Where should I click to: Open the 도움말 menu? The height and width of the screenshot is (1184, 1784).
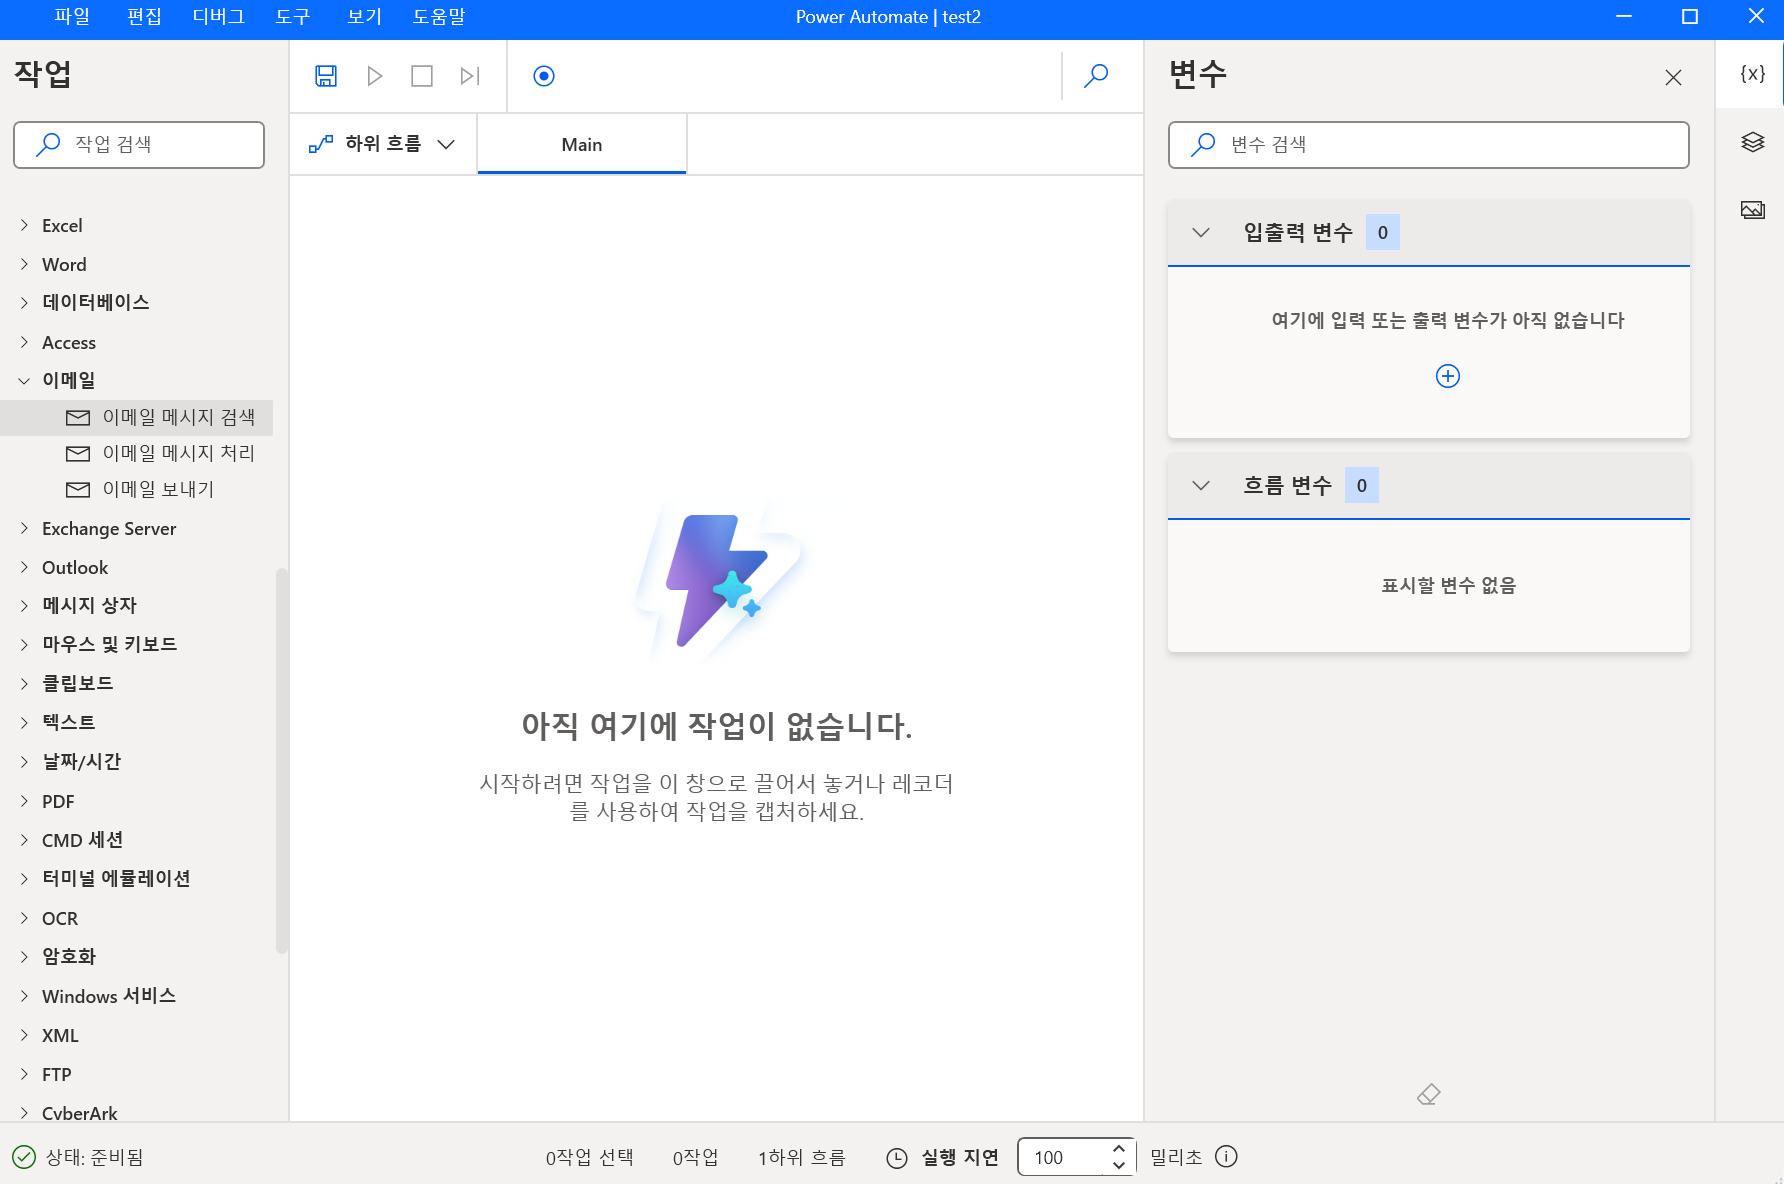(x=439, y=17)
